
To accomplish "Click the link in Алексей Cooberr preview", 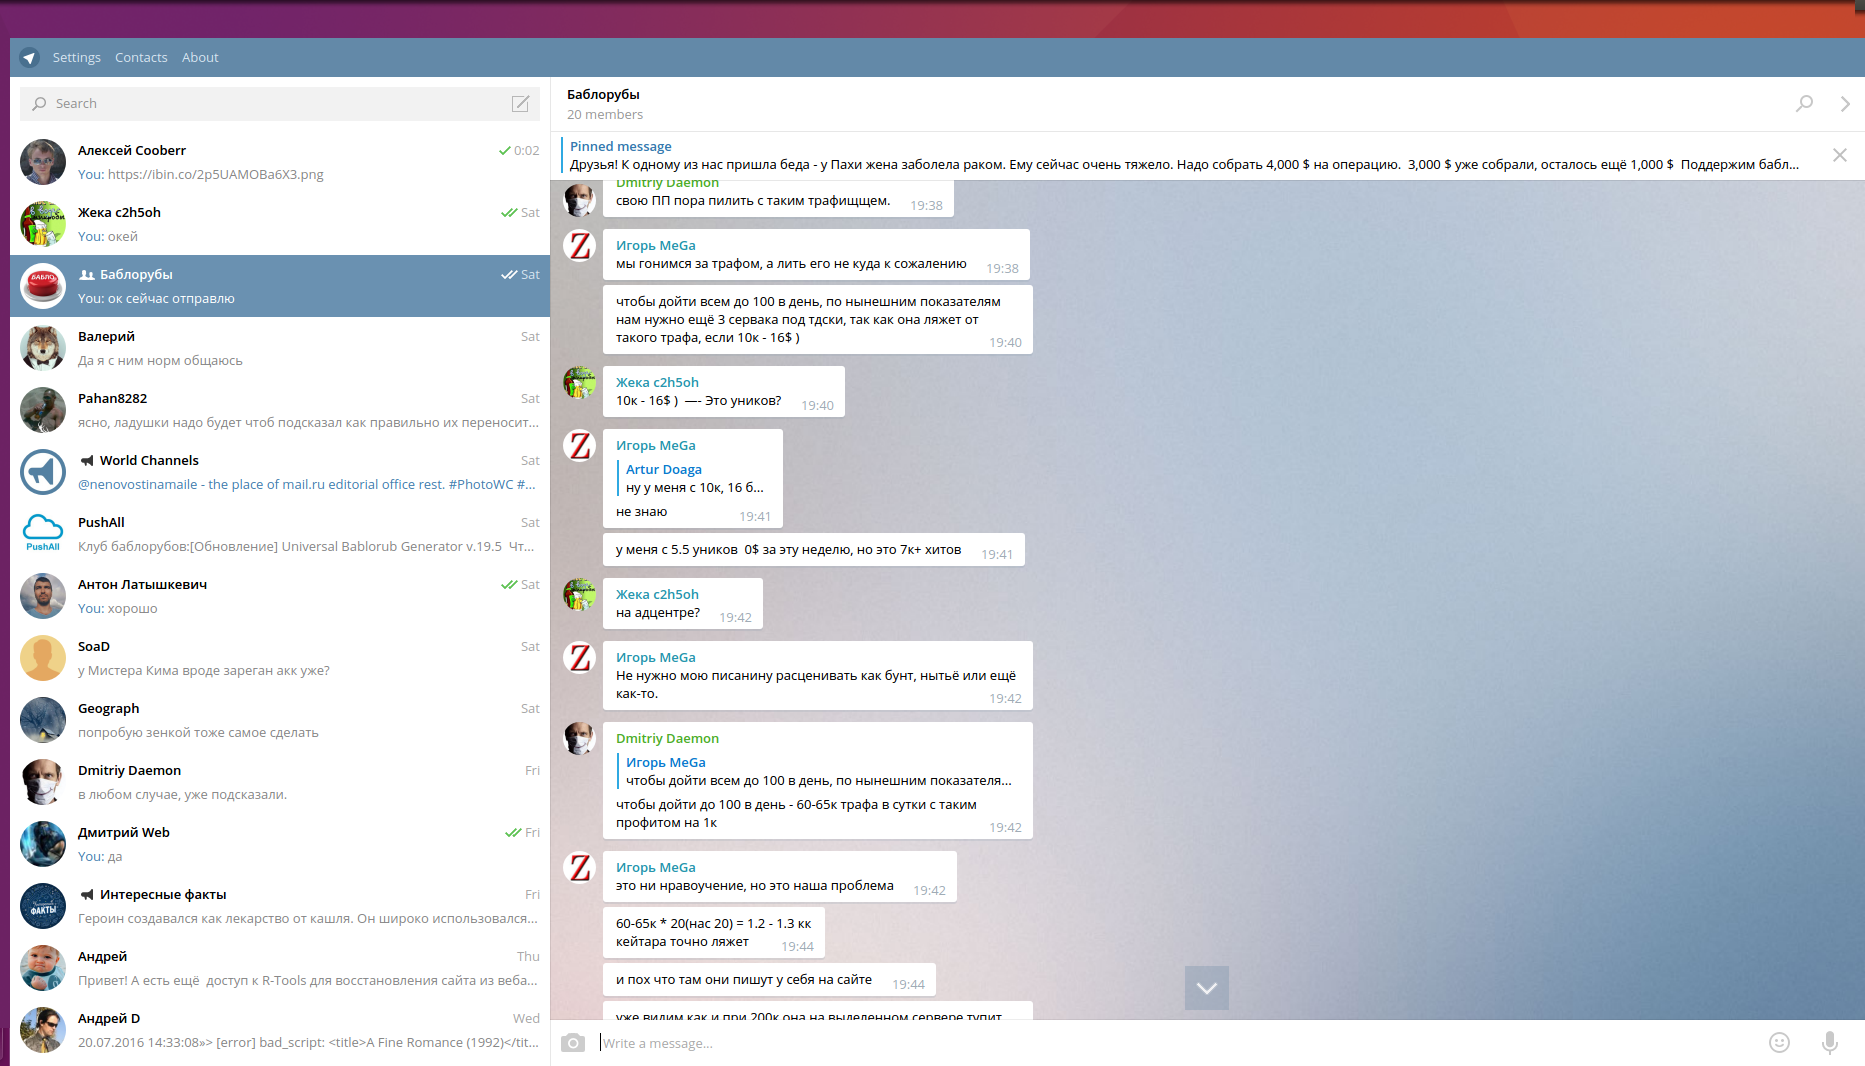I will (x=216, y=175).
